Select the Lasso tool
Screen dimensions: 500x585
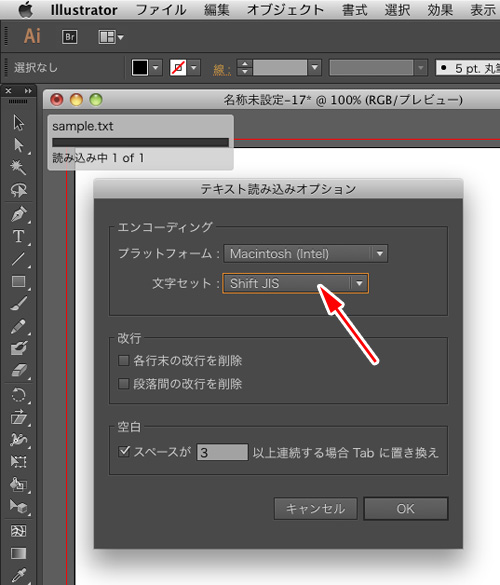(x=18, y=190)
